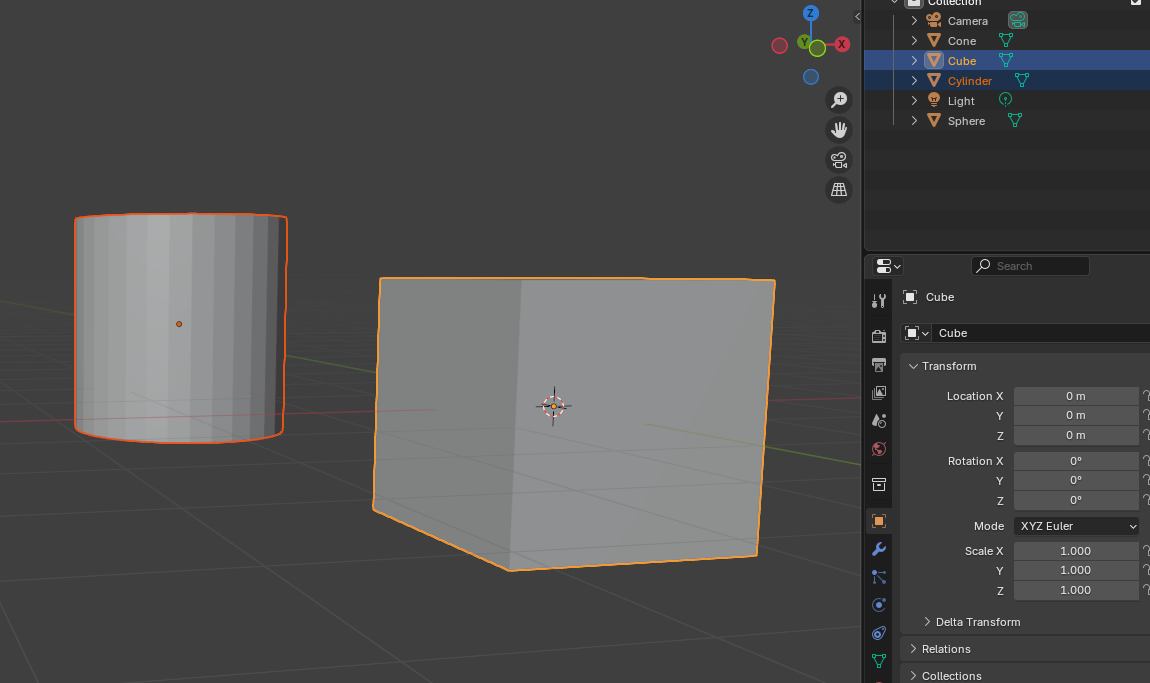Click the Scale Z value field

pos(1076,590)
